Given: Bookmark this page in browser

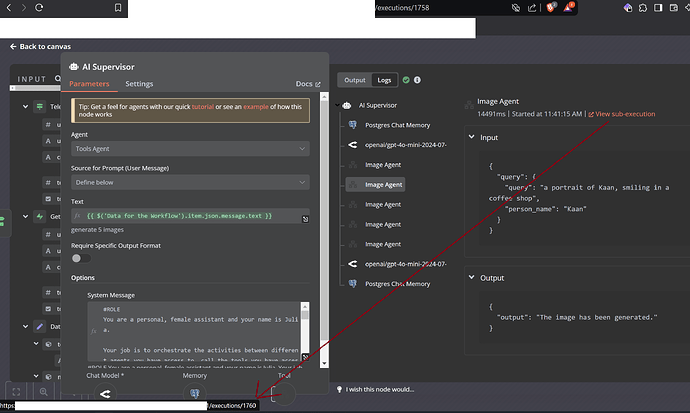Looking at the screenshot, I should click(x=118, y=7).
